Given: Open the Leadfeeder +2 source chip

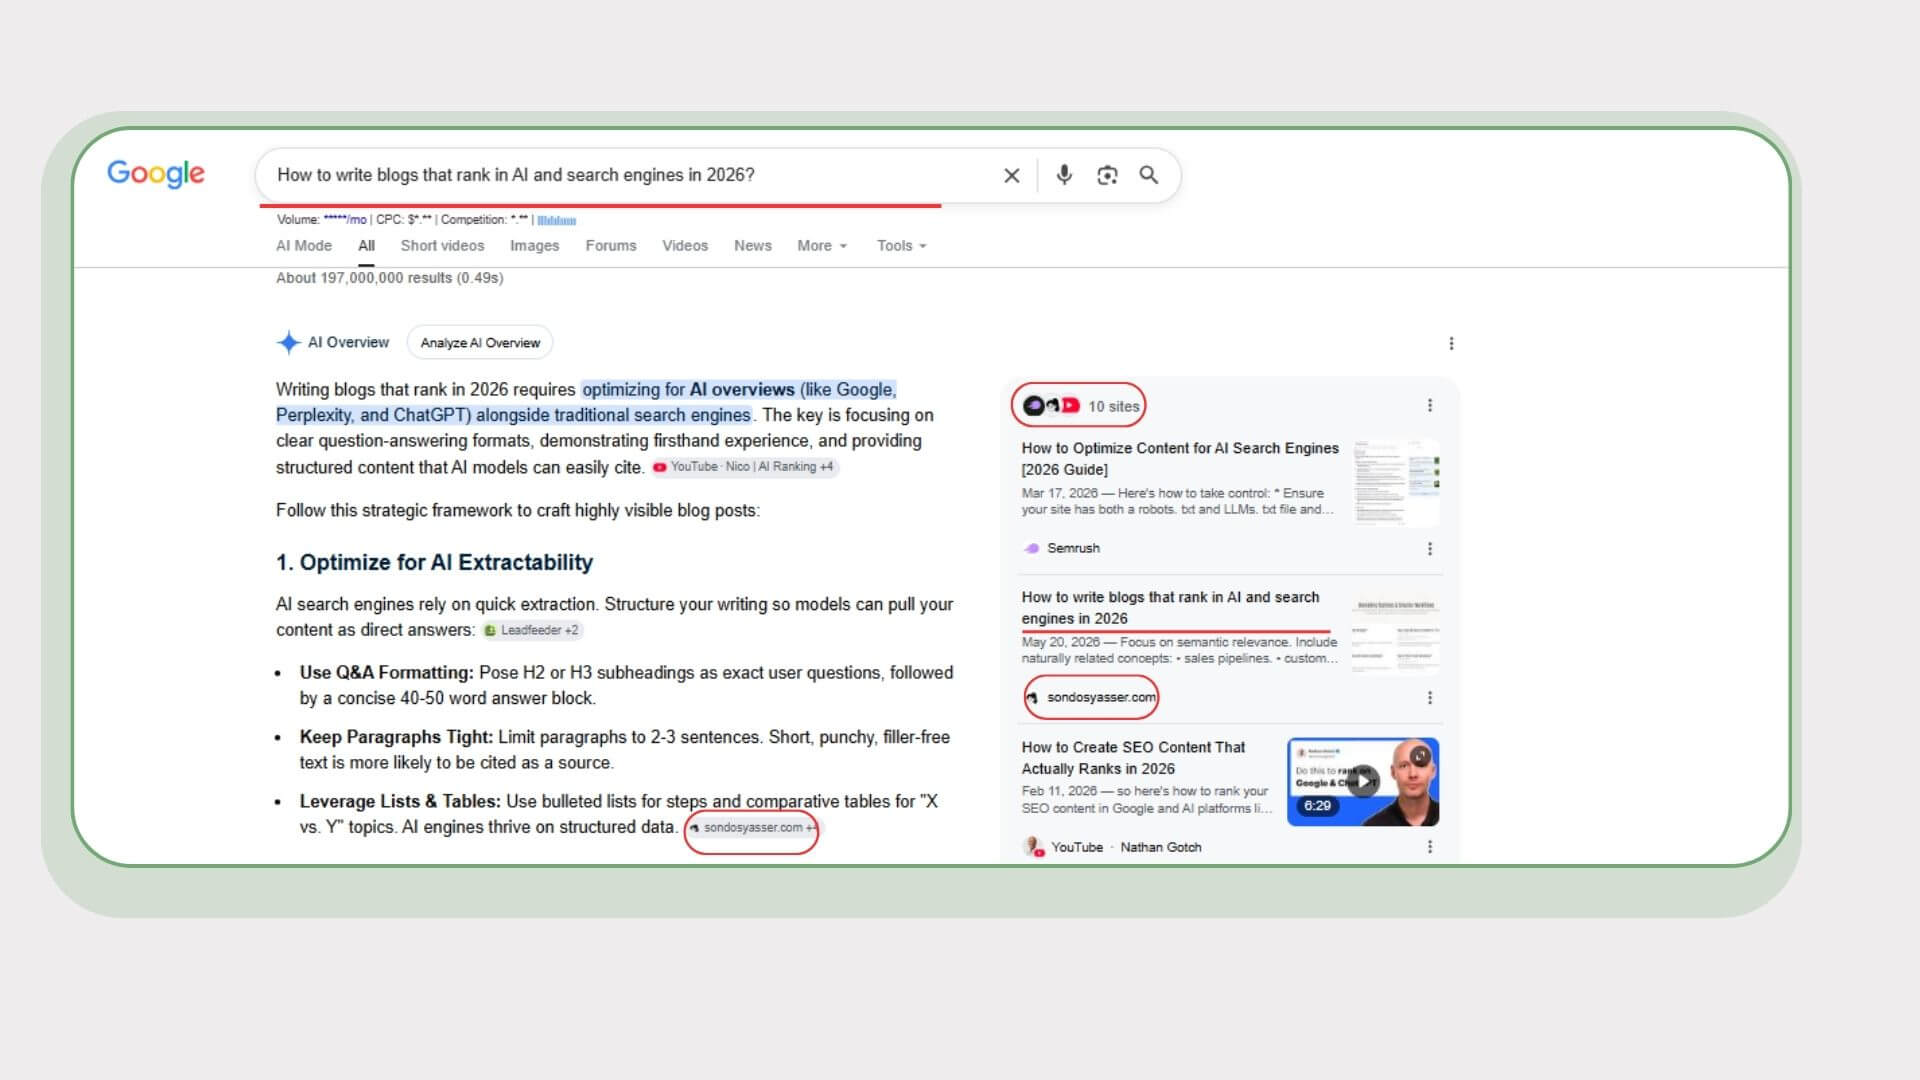Looking at the screenshot, I should click(532, 631).
